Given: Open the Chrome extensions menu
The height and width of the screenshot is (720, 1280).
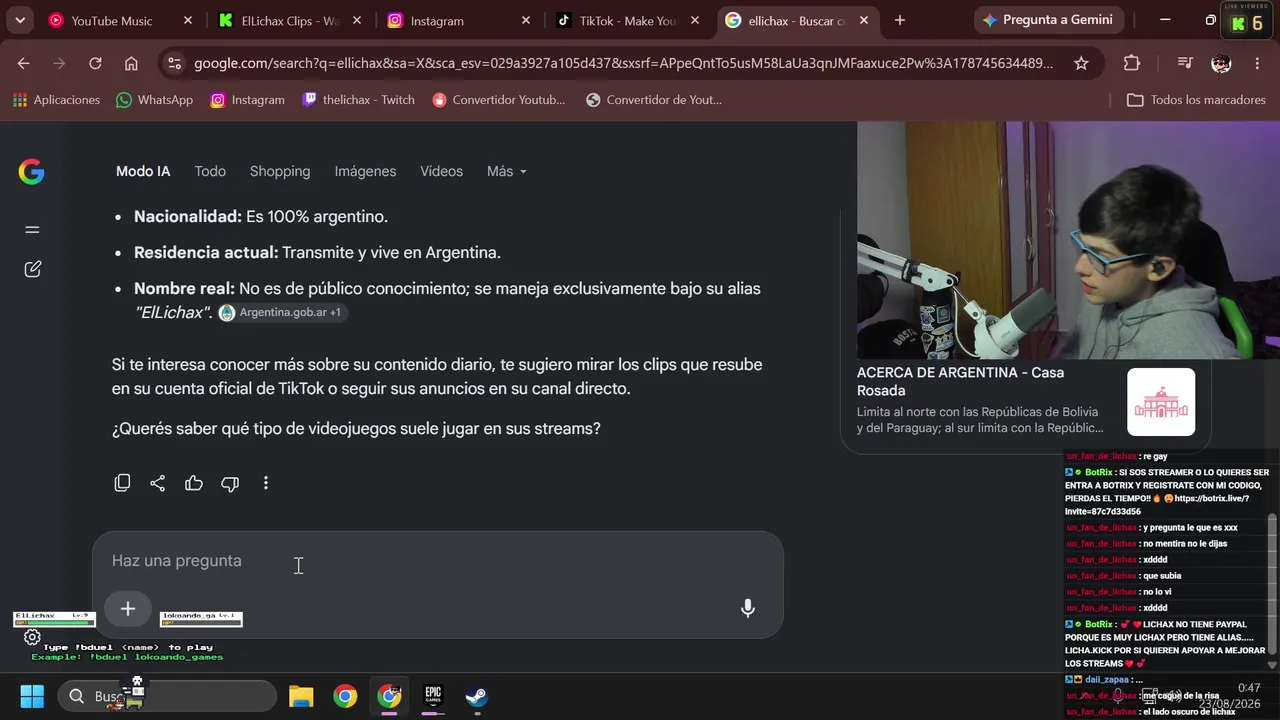Looking at the screenshot, I should click(1132, 63).
